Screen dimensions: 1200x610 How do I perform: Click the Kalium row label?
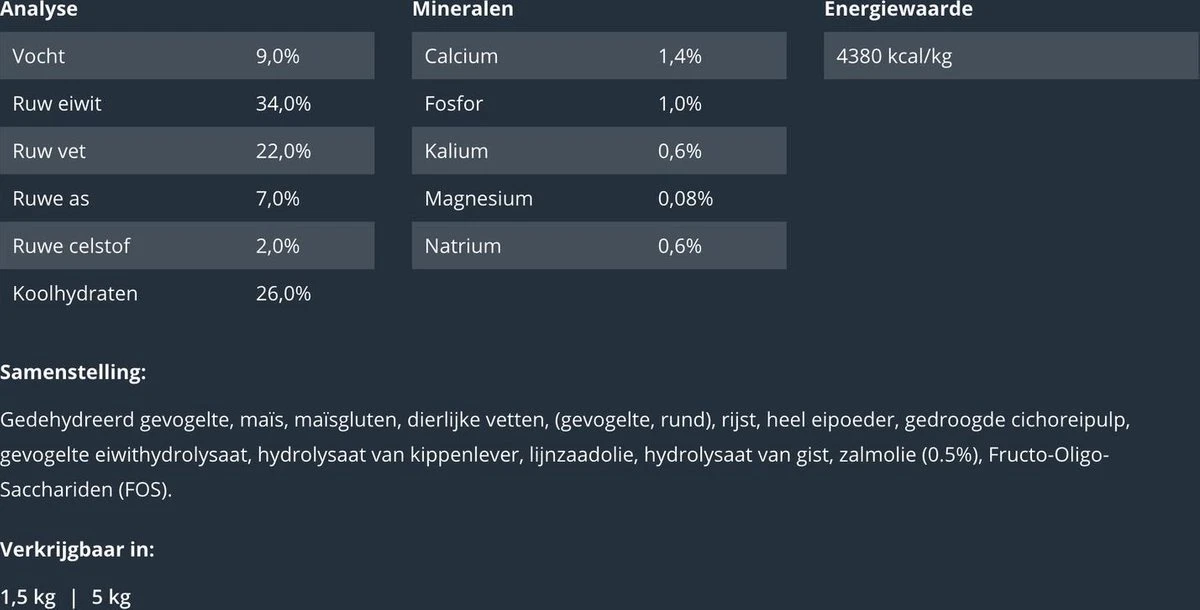click(456, 151)
